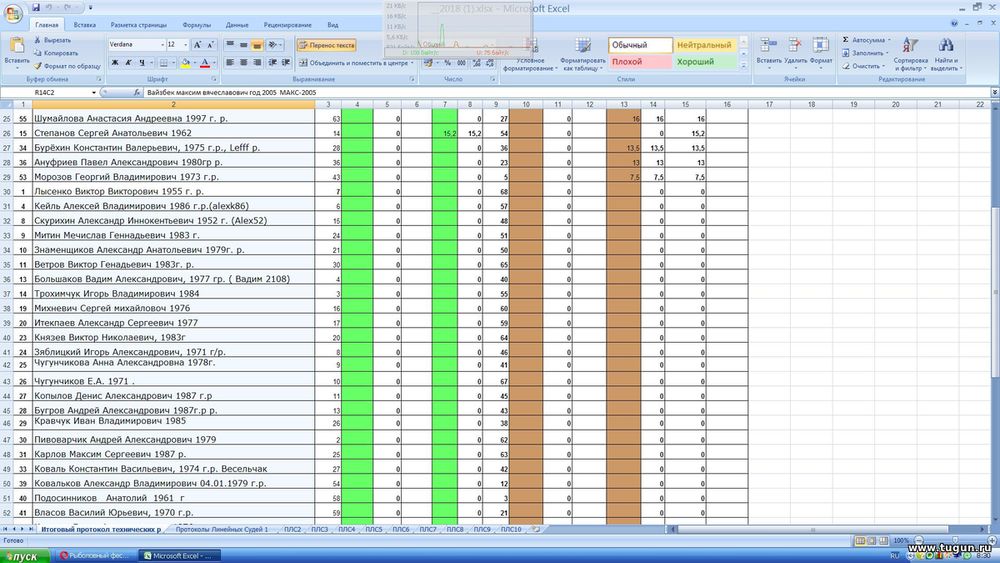
Task: Open Найти и выделить binoculars
Action: click(946, 53)
